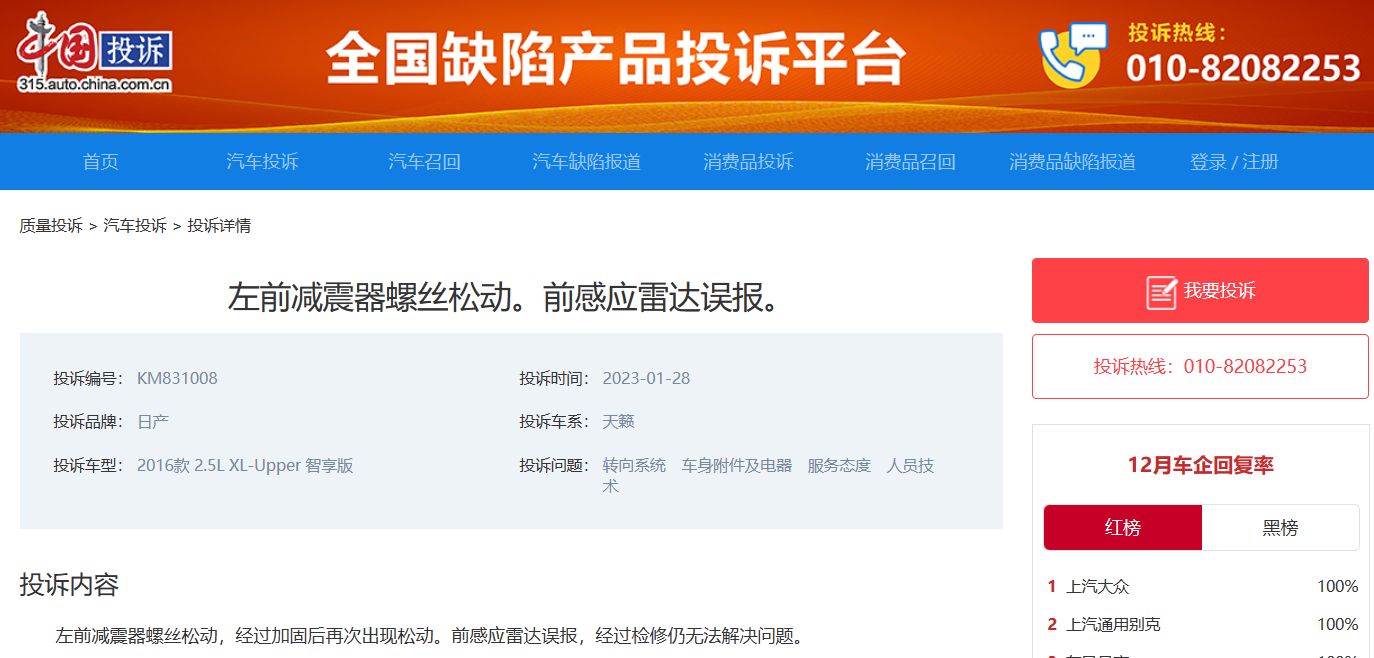Click the 100% rate beside 上汽大众
This screenshot has width=1374, height=658.
click(1337, 587)
